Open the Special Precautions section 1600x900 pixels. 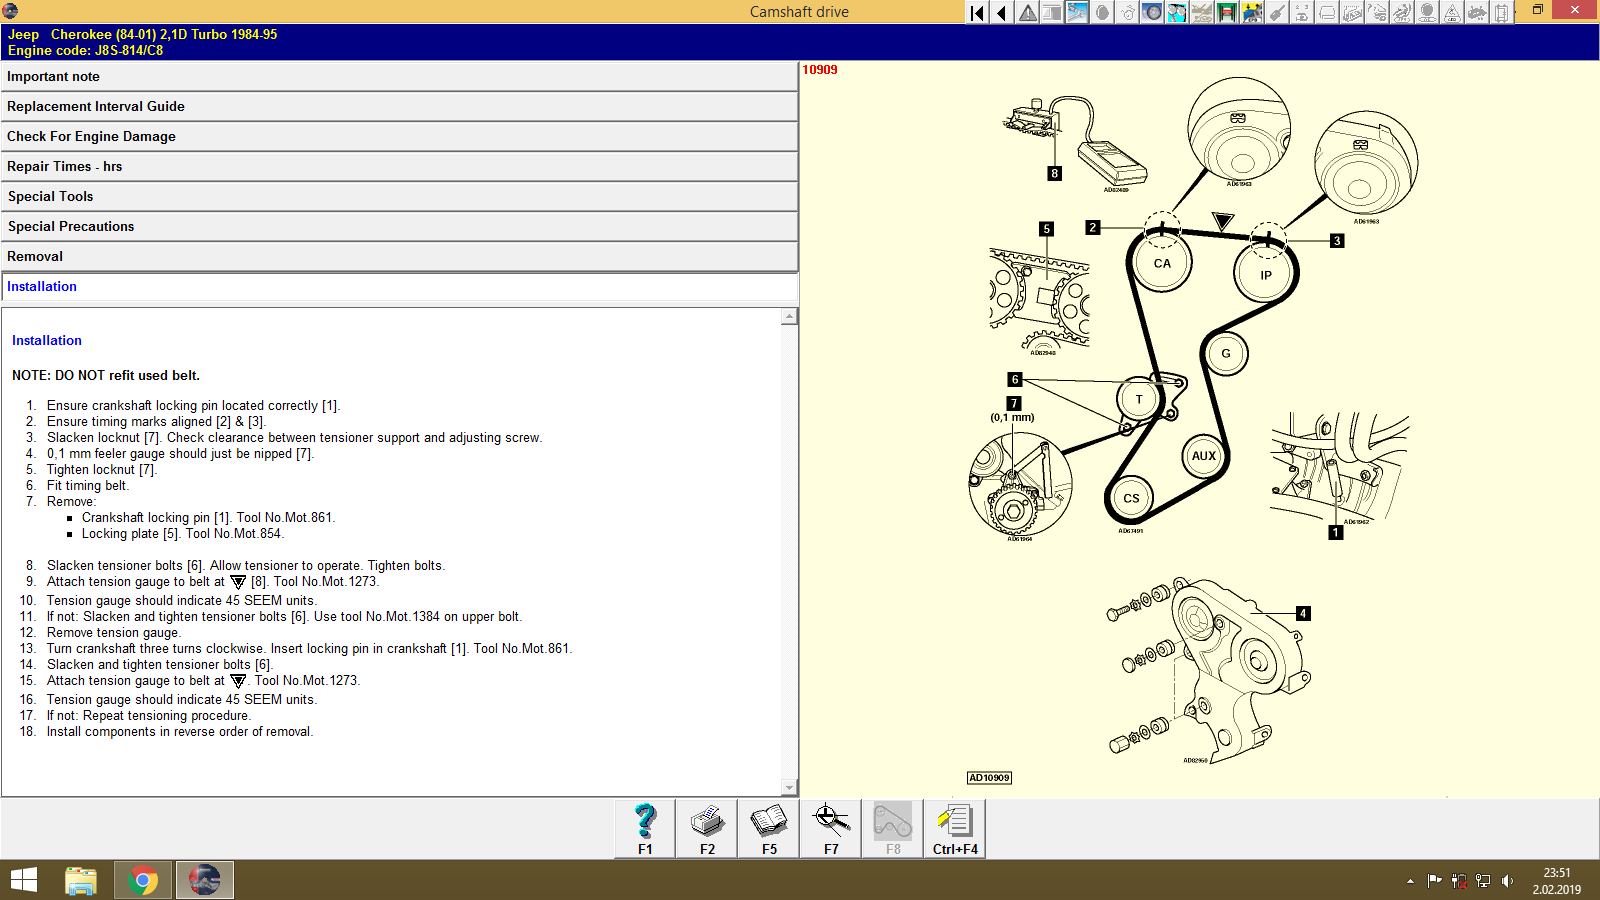(70, 226)
